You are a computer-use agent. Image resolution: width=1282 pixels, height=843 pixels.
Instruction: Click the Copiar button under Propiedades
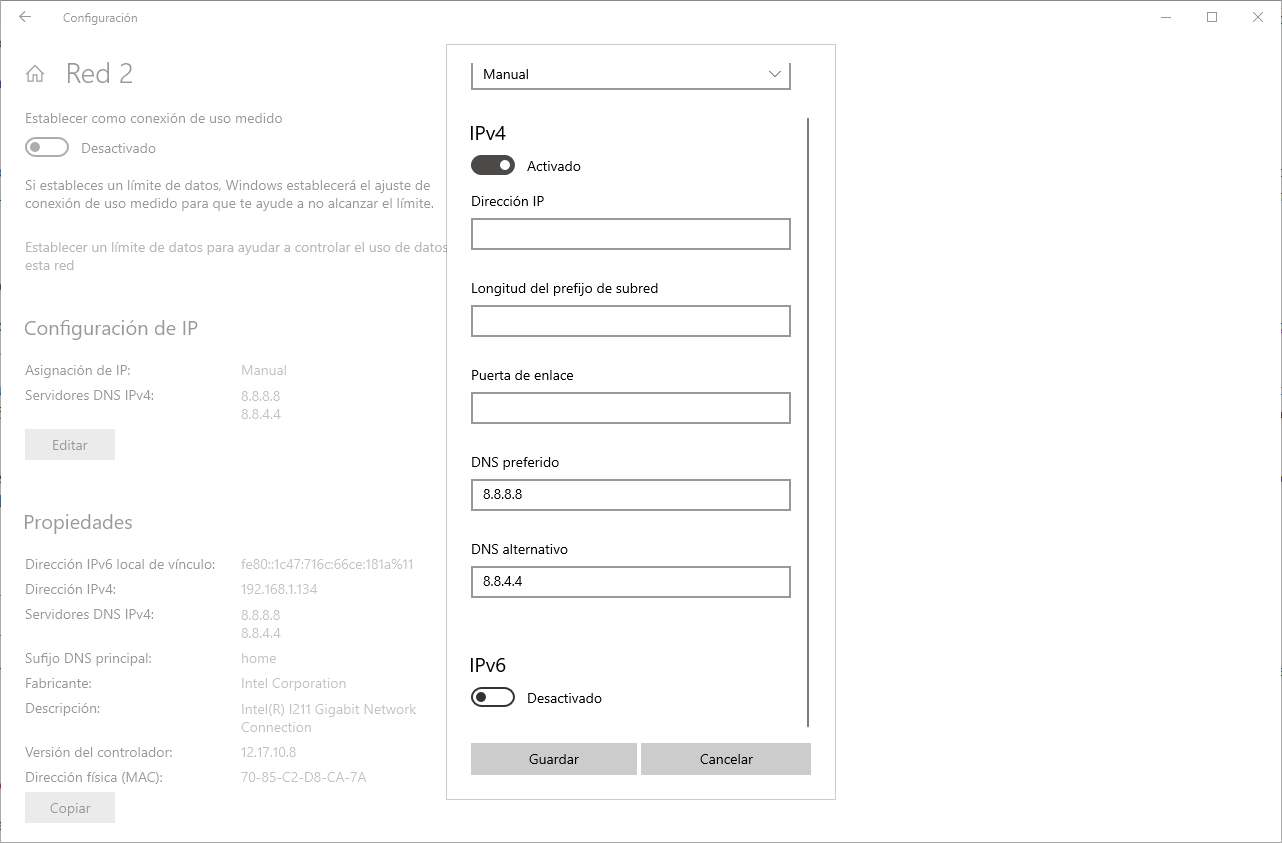(70, 808)
